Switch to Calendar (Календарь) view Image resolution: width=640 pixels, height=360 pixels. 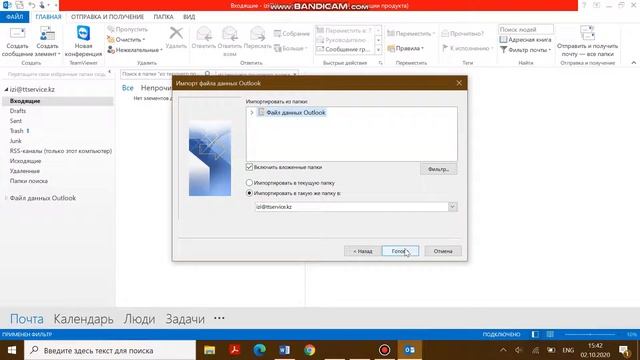coord(84,319)
